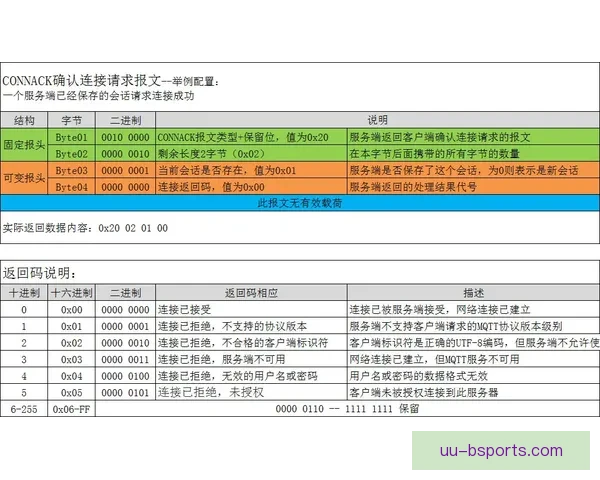Click the cell 连接已拒绝,无效的用户名或密码
Image resolution: width=600 pixels, height=480 pixels.
[x=251, y=376]
